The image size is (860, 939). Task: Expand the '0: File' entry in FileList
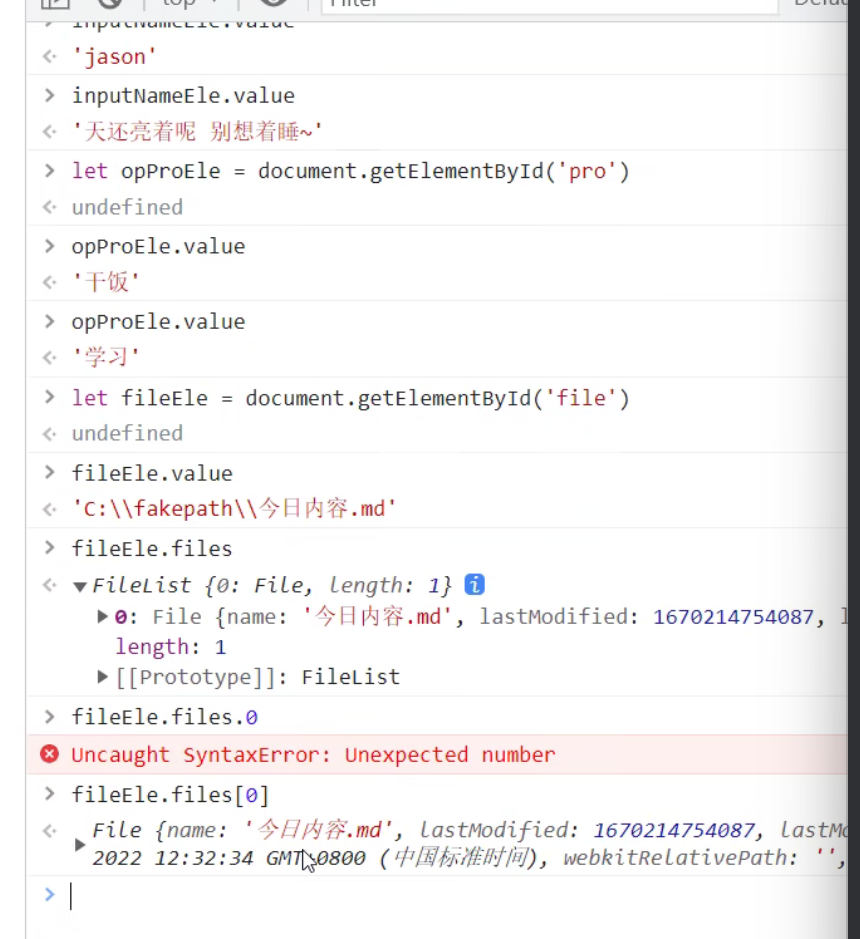(102, 616)
